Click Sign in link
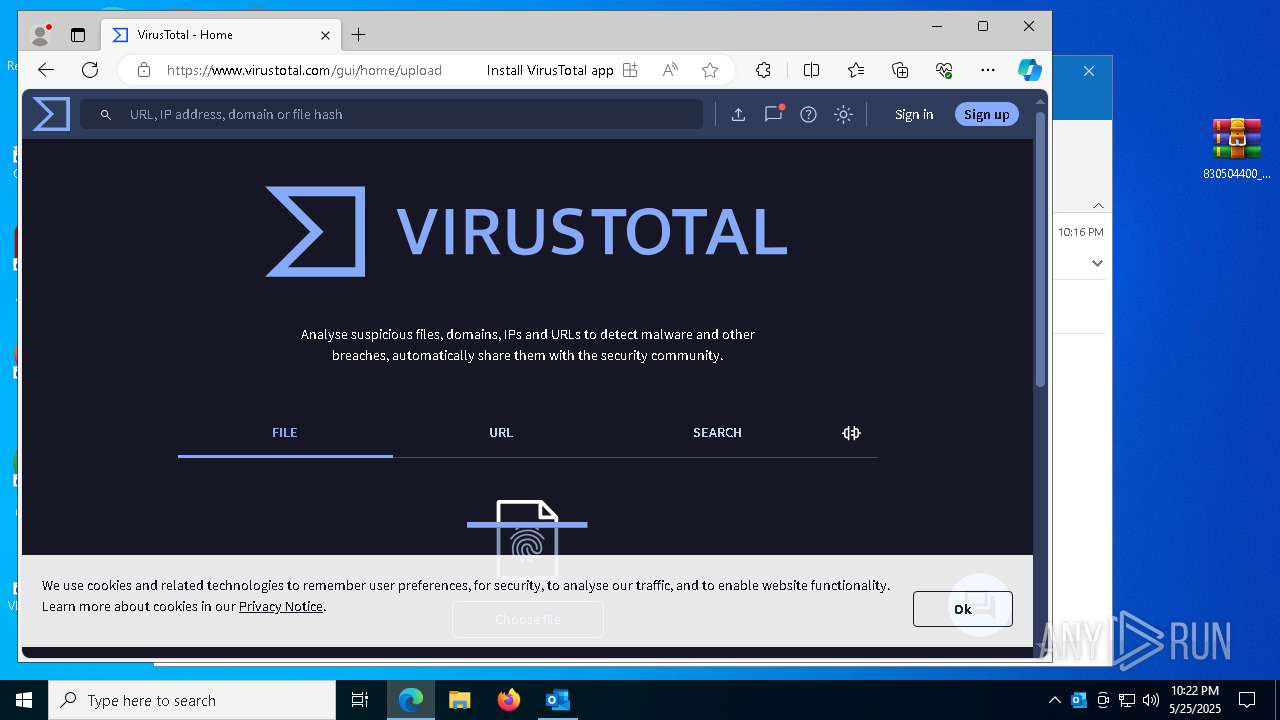1280x720 pixels. click(914, 114)
